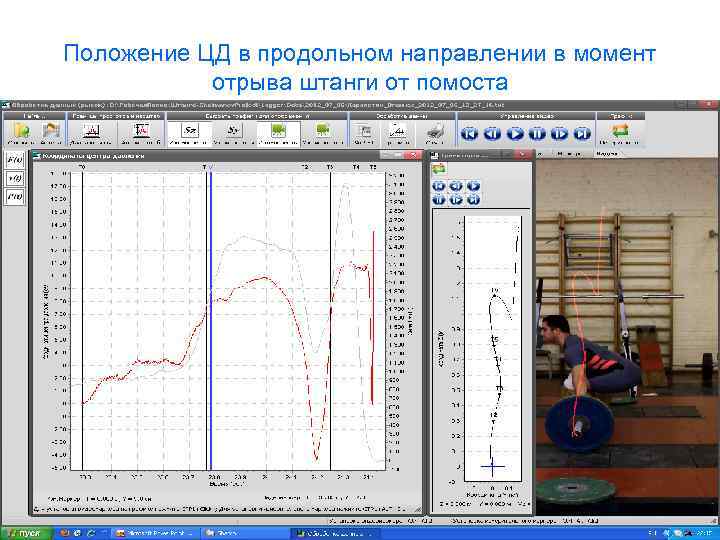This screenshot has height=540, width=720.
Task: Click the green swap arrows icon in the main toolbar
Action: 620,131
